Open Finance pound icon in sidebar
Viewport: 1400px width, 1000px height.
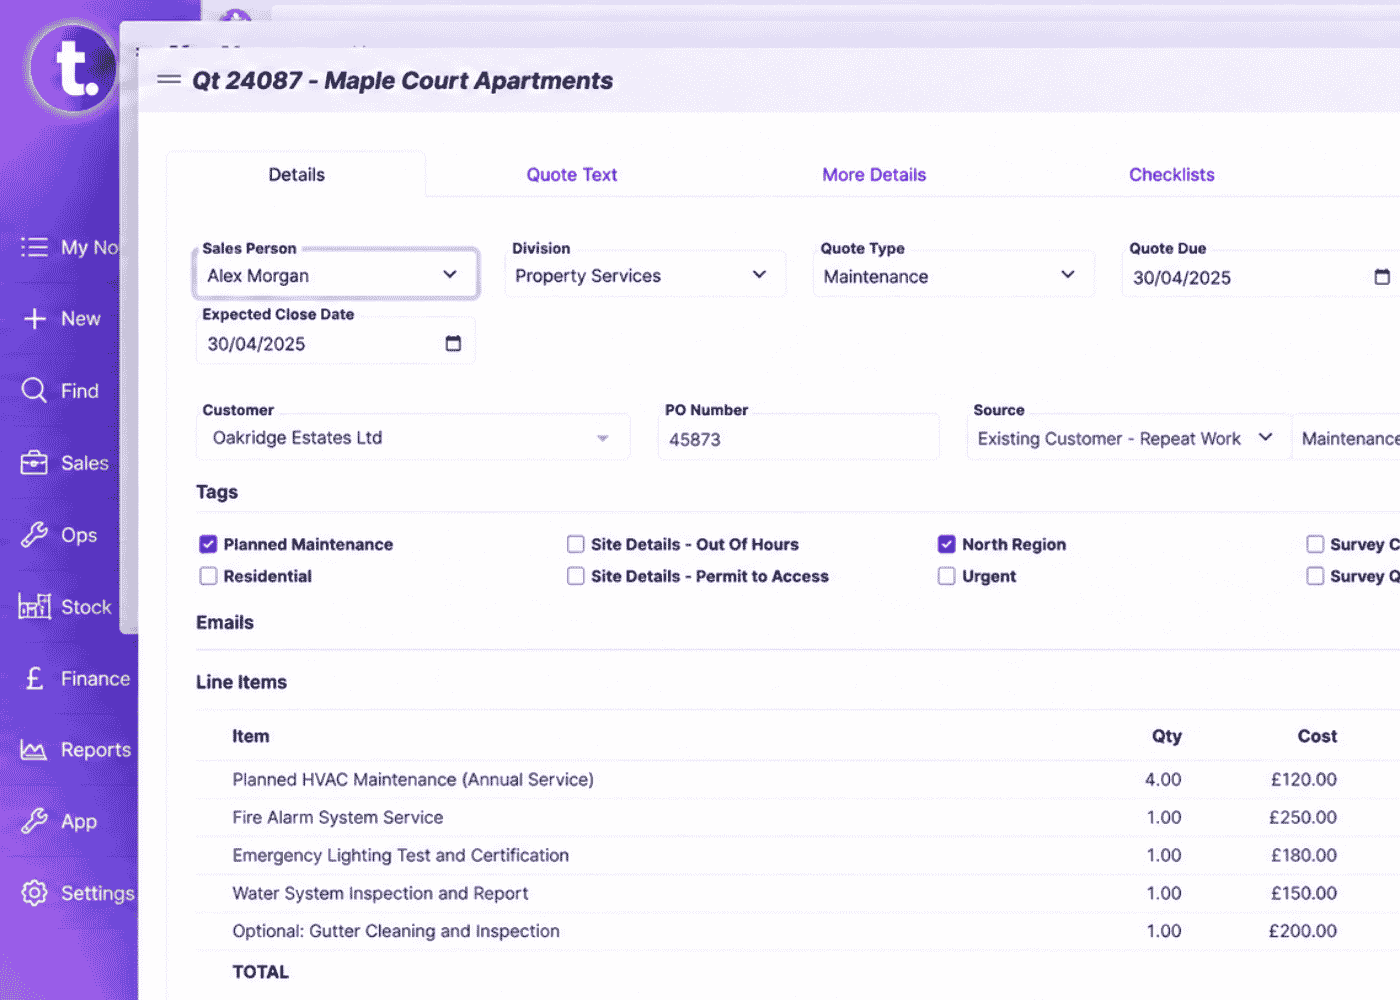[x=34, y=678]
